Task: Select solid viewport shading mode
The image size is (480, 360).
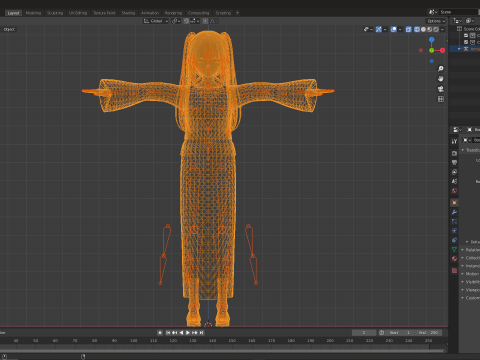Action: click(423, 29)
